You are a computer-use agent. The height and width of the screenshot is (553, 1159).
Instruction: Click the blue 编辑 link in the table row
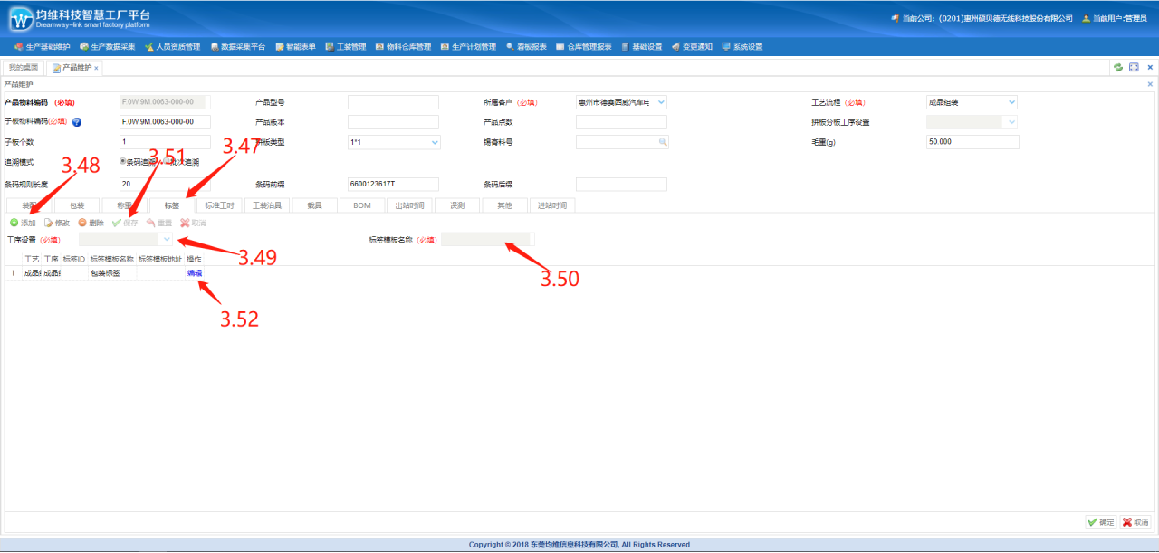coord(193,273)
